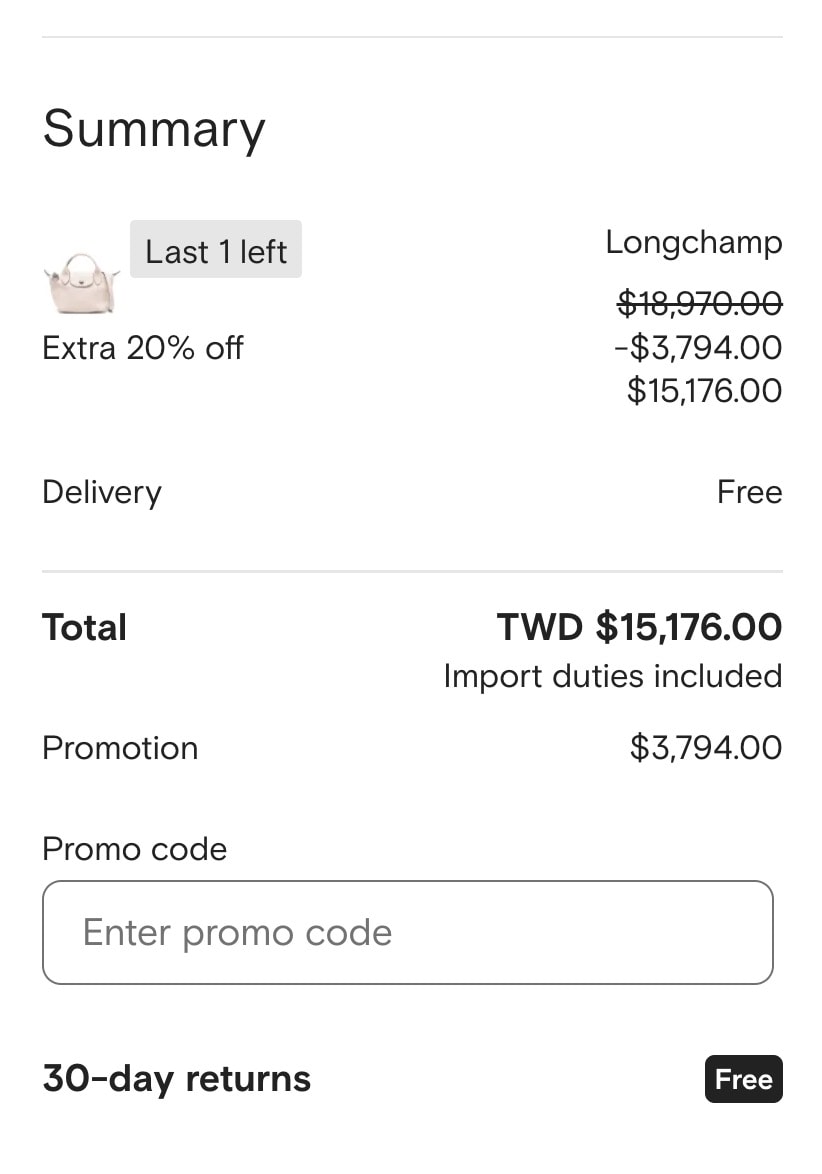
Task: Select the Summary heading
Action: tap(154, 130)
